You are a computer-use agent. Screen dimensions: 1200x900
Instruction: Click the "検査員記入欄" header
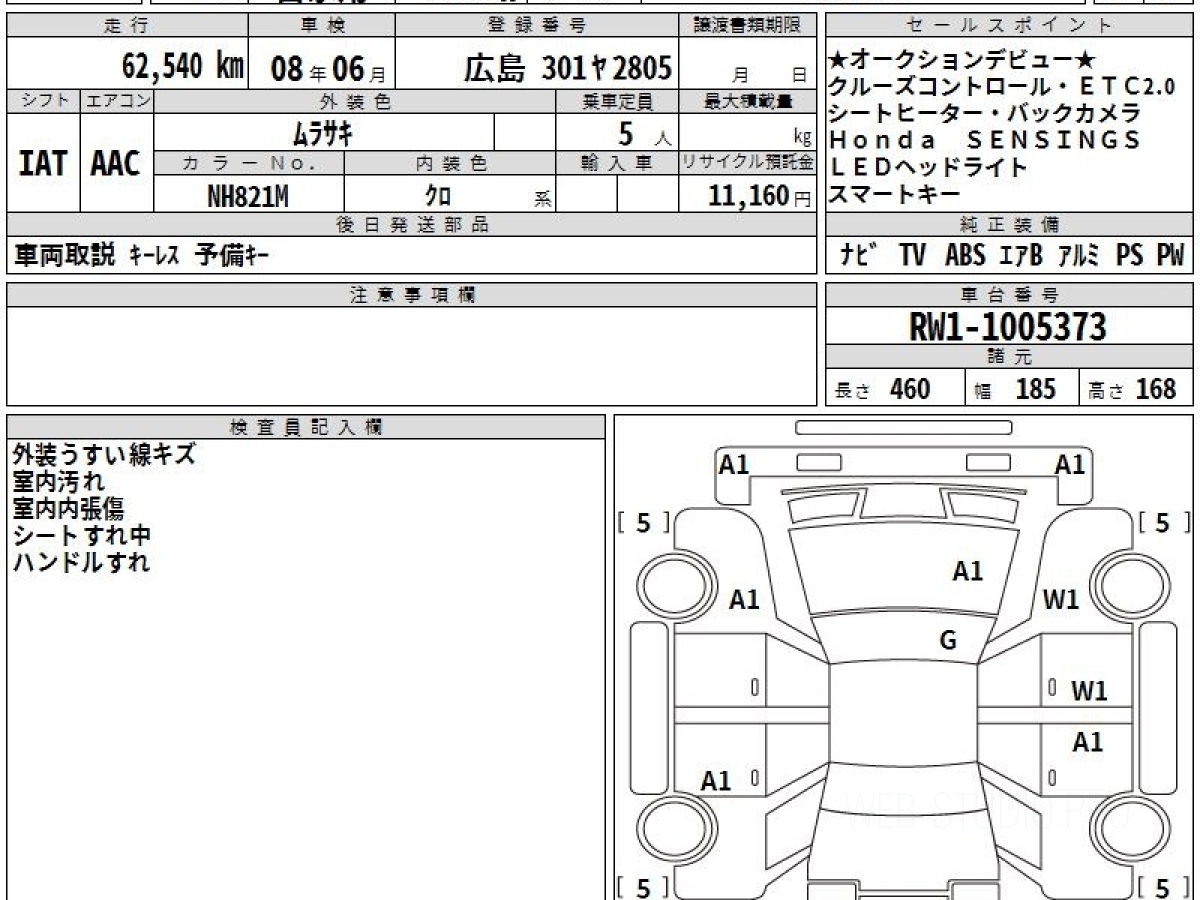point(306,427)
